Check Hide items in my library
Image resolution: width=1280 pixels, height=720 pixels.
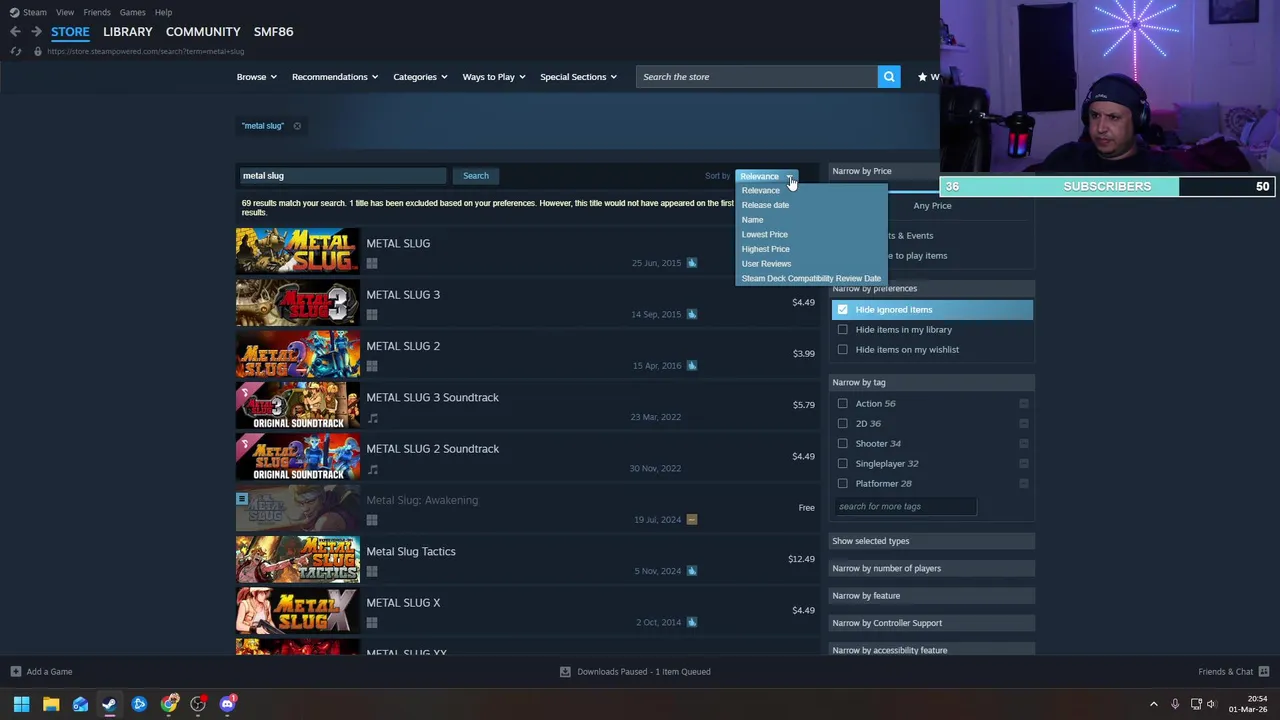coord(842,330)
